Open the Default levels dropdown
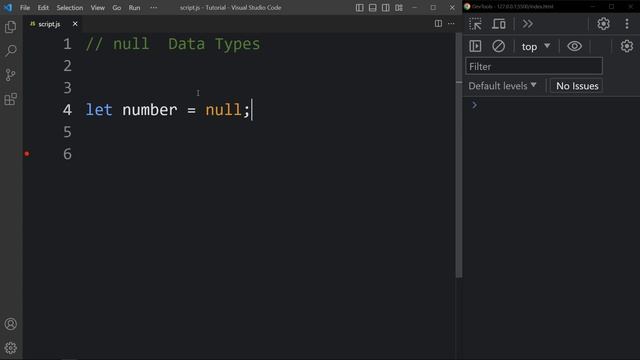The width and height of the screenshot is (640, 360). 502,86
